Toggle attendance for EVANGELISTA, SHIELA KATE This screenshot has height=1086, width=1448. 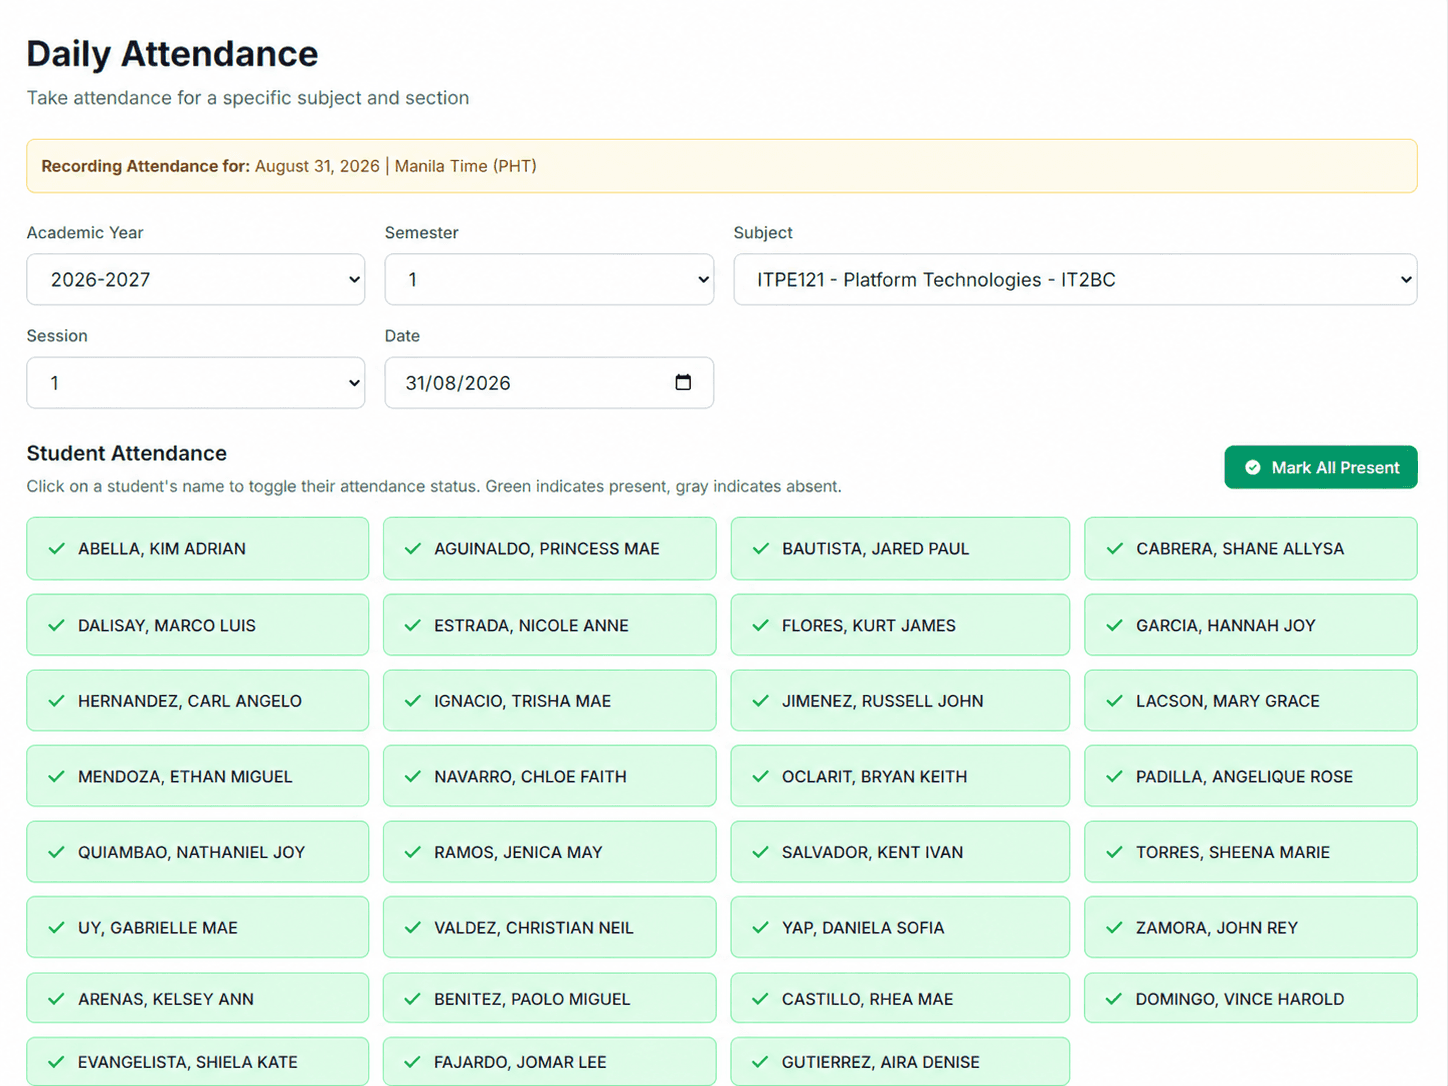coord(198,1061)
